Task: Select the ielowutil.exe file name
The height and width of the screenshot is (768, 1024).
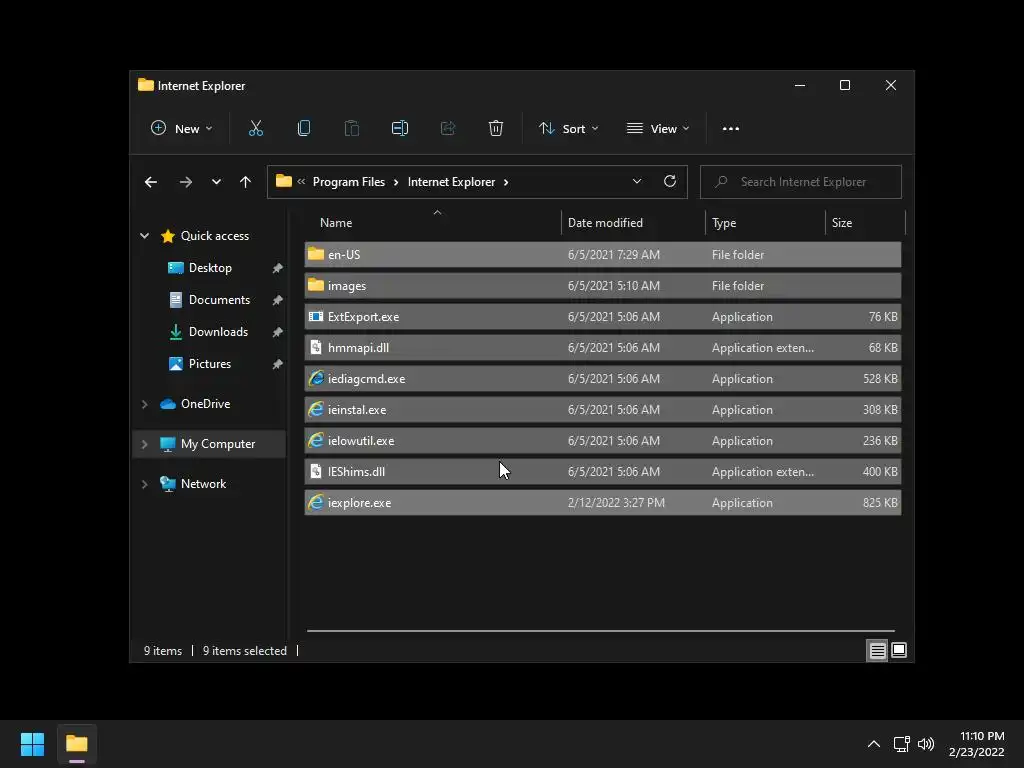Action: click(360, 441)
